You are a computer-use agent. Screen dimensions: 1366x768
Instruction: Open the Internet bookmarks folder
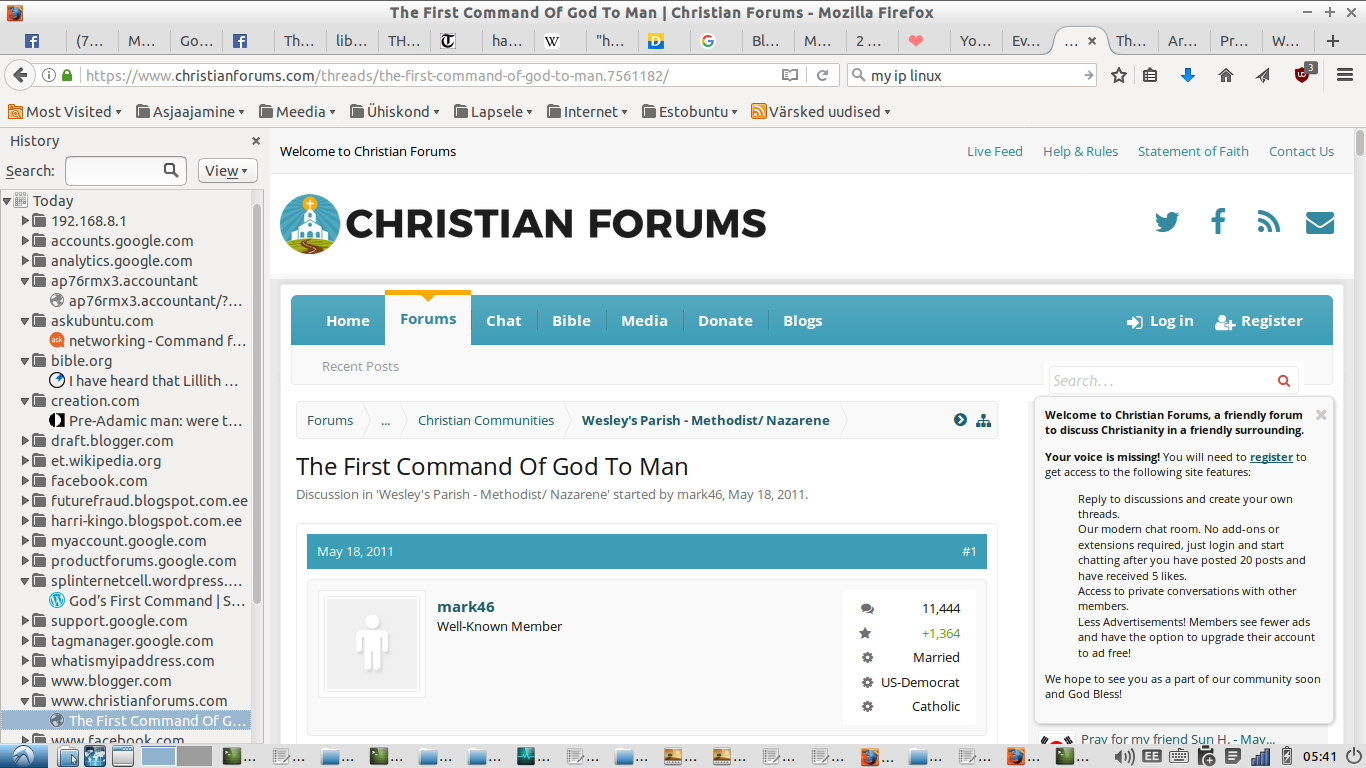(x=587, y=112)
